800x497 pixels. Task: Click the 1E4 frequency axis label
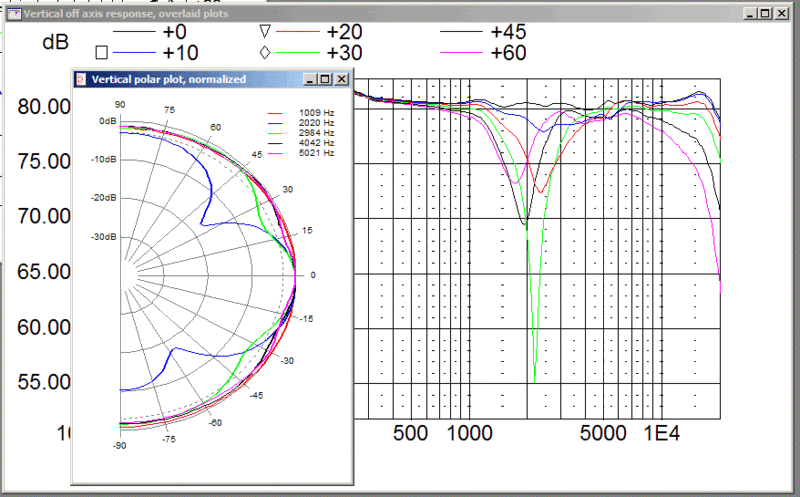click(x=662, y=434)
